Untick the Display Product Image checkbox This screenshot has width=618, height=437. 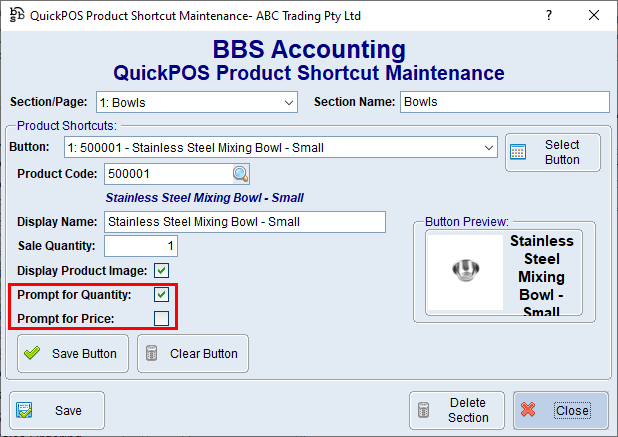click(x=161, y=270)
